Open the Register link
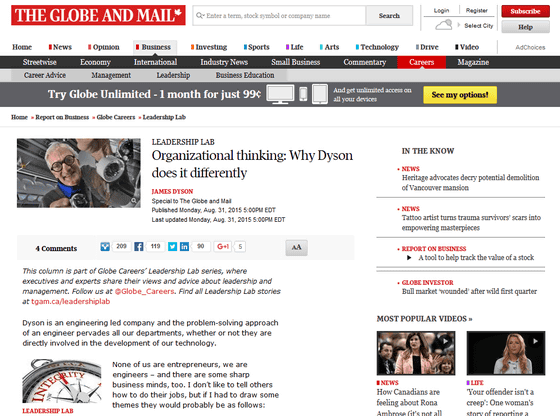The image size is (560, 416). point(476,11)
